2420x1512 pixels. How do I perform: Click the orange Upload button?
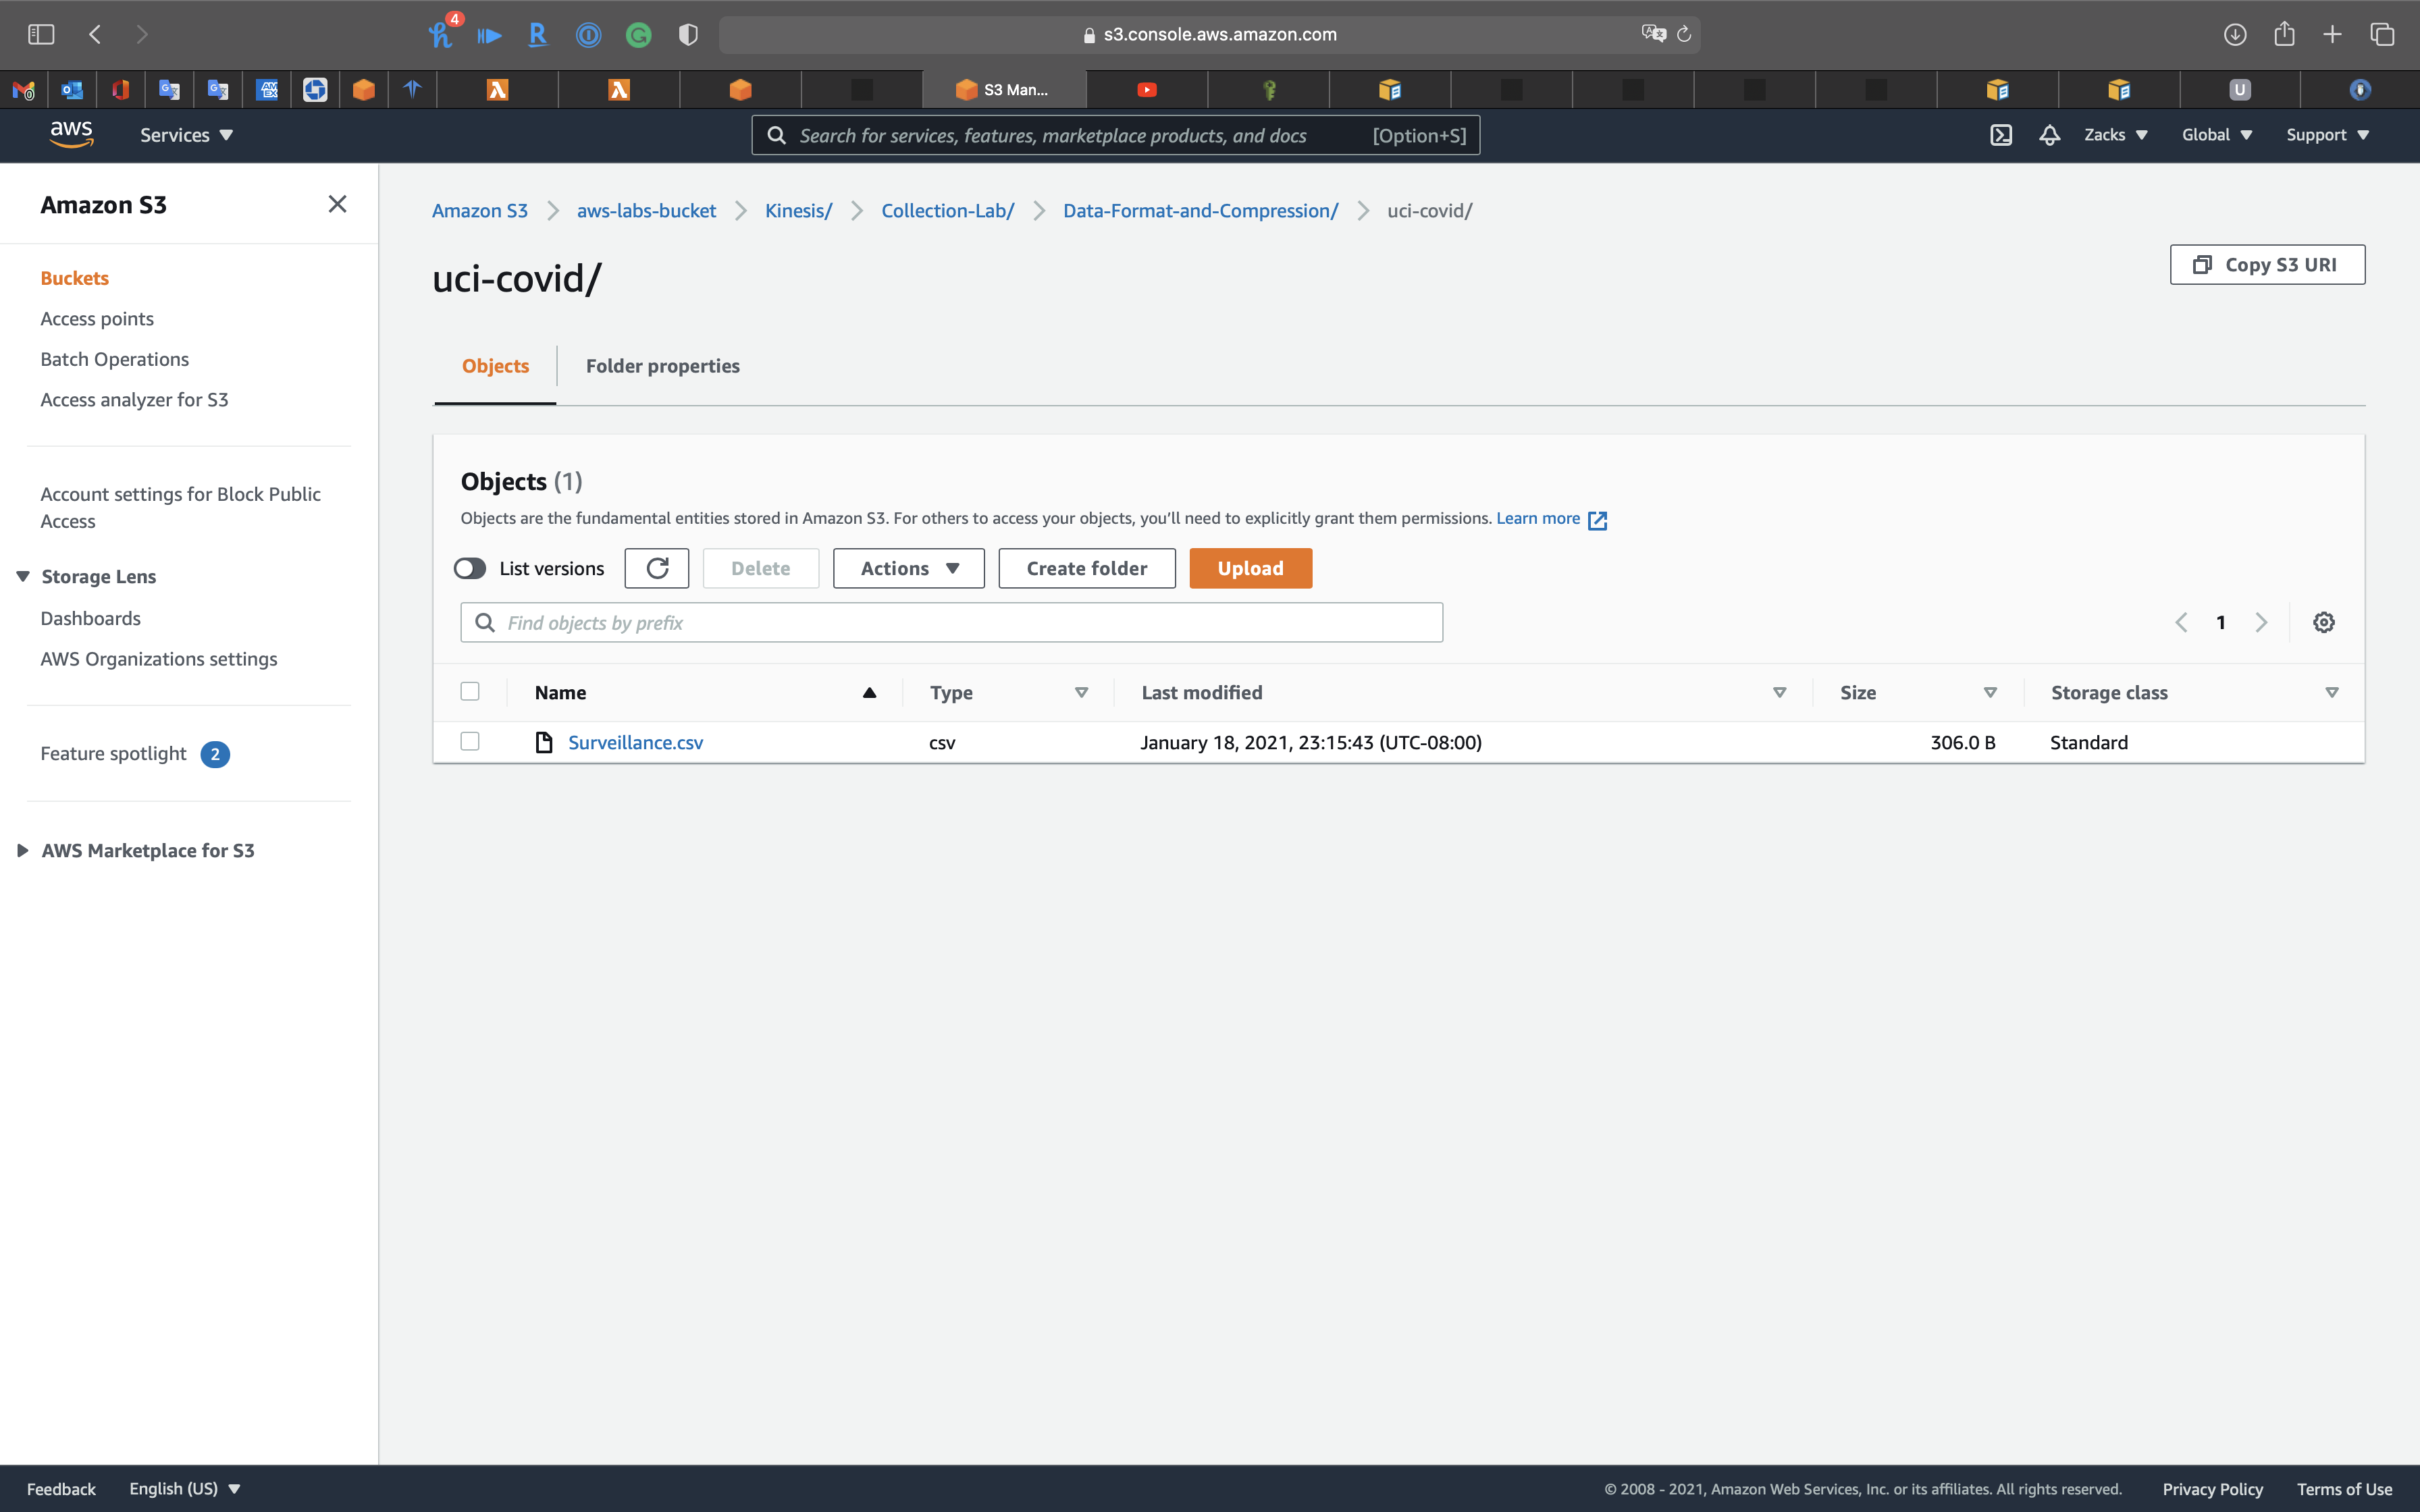1250,568
